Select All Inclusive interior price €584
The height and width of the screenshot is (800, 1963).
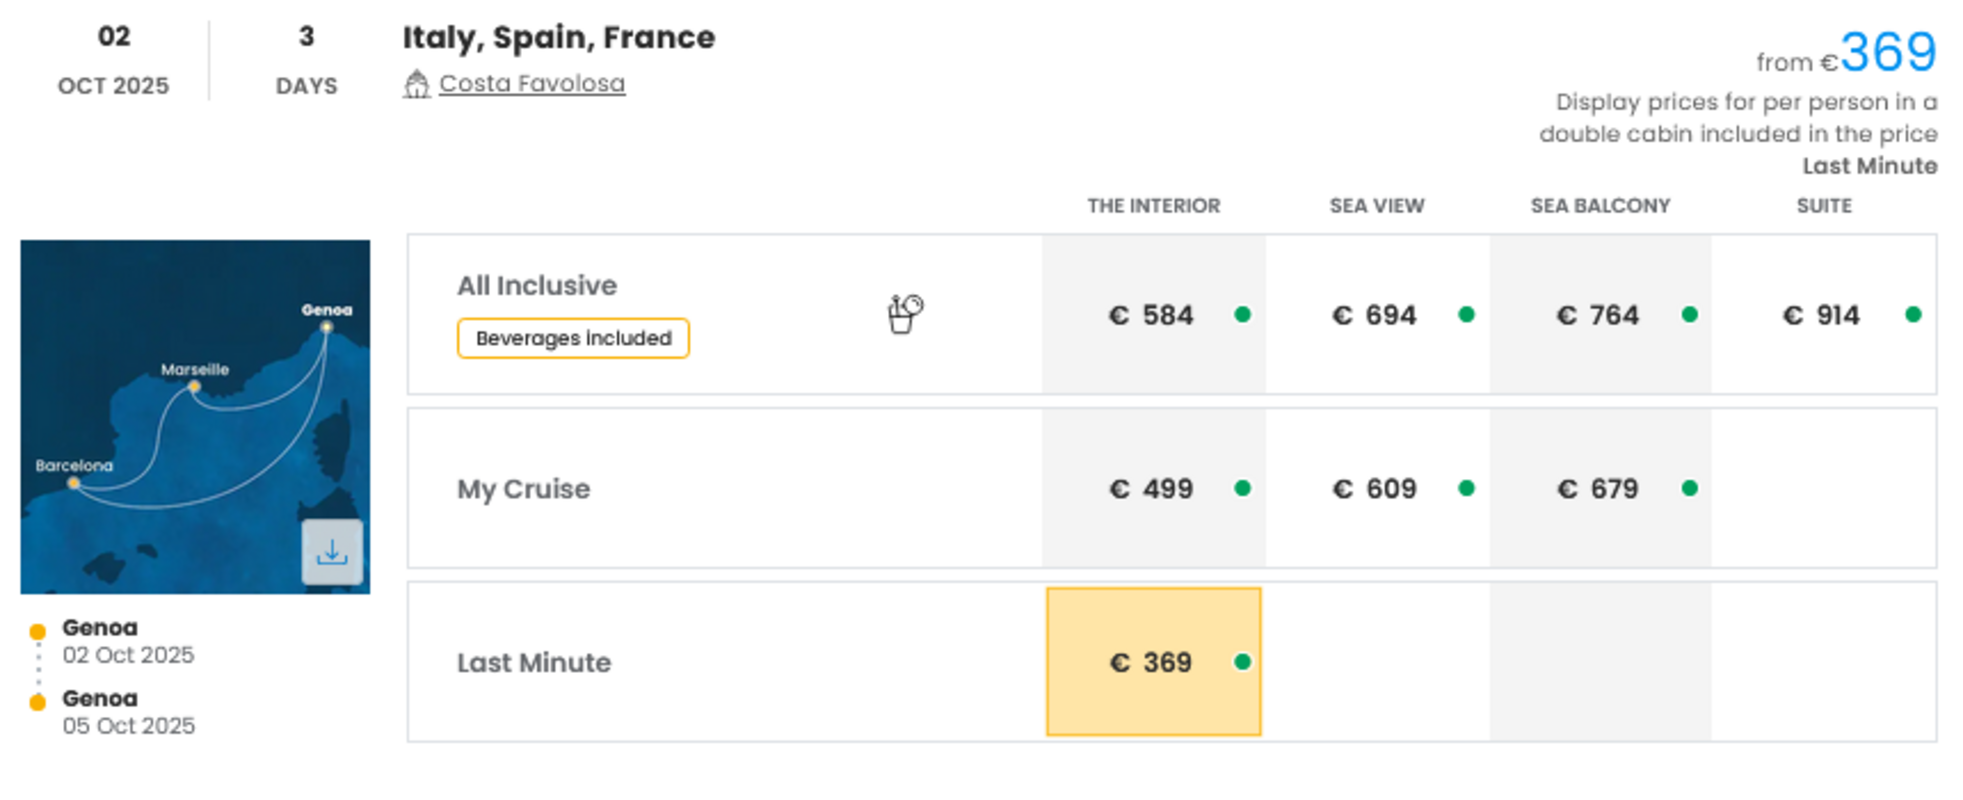click(x=1153, y=315)
